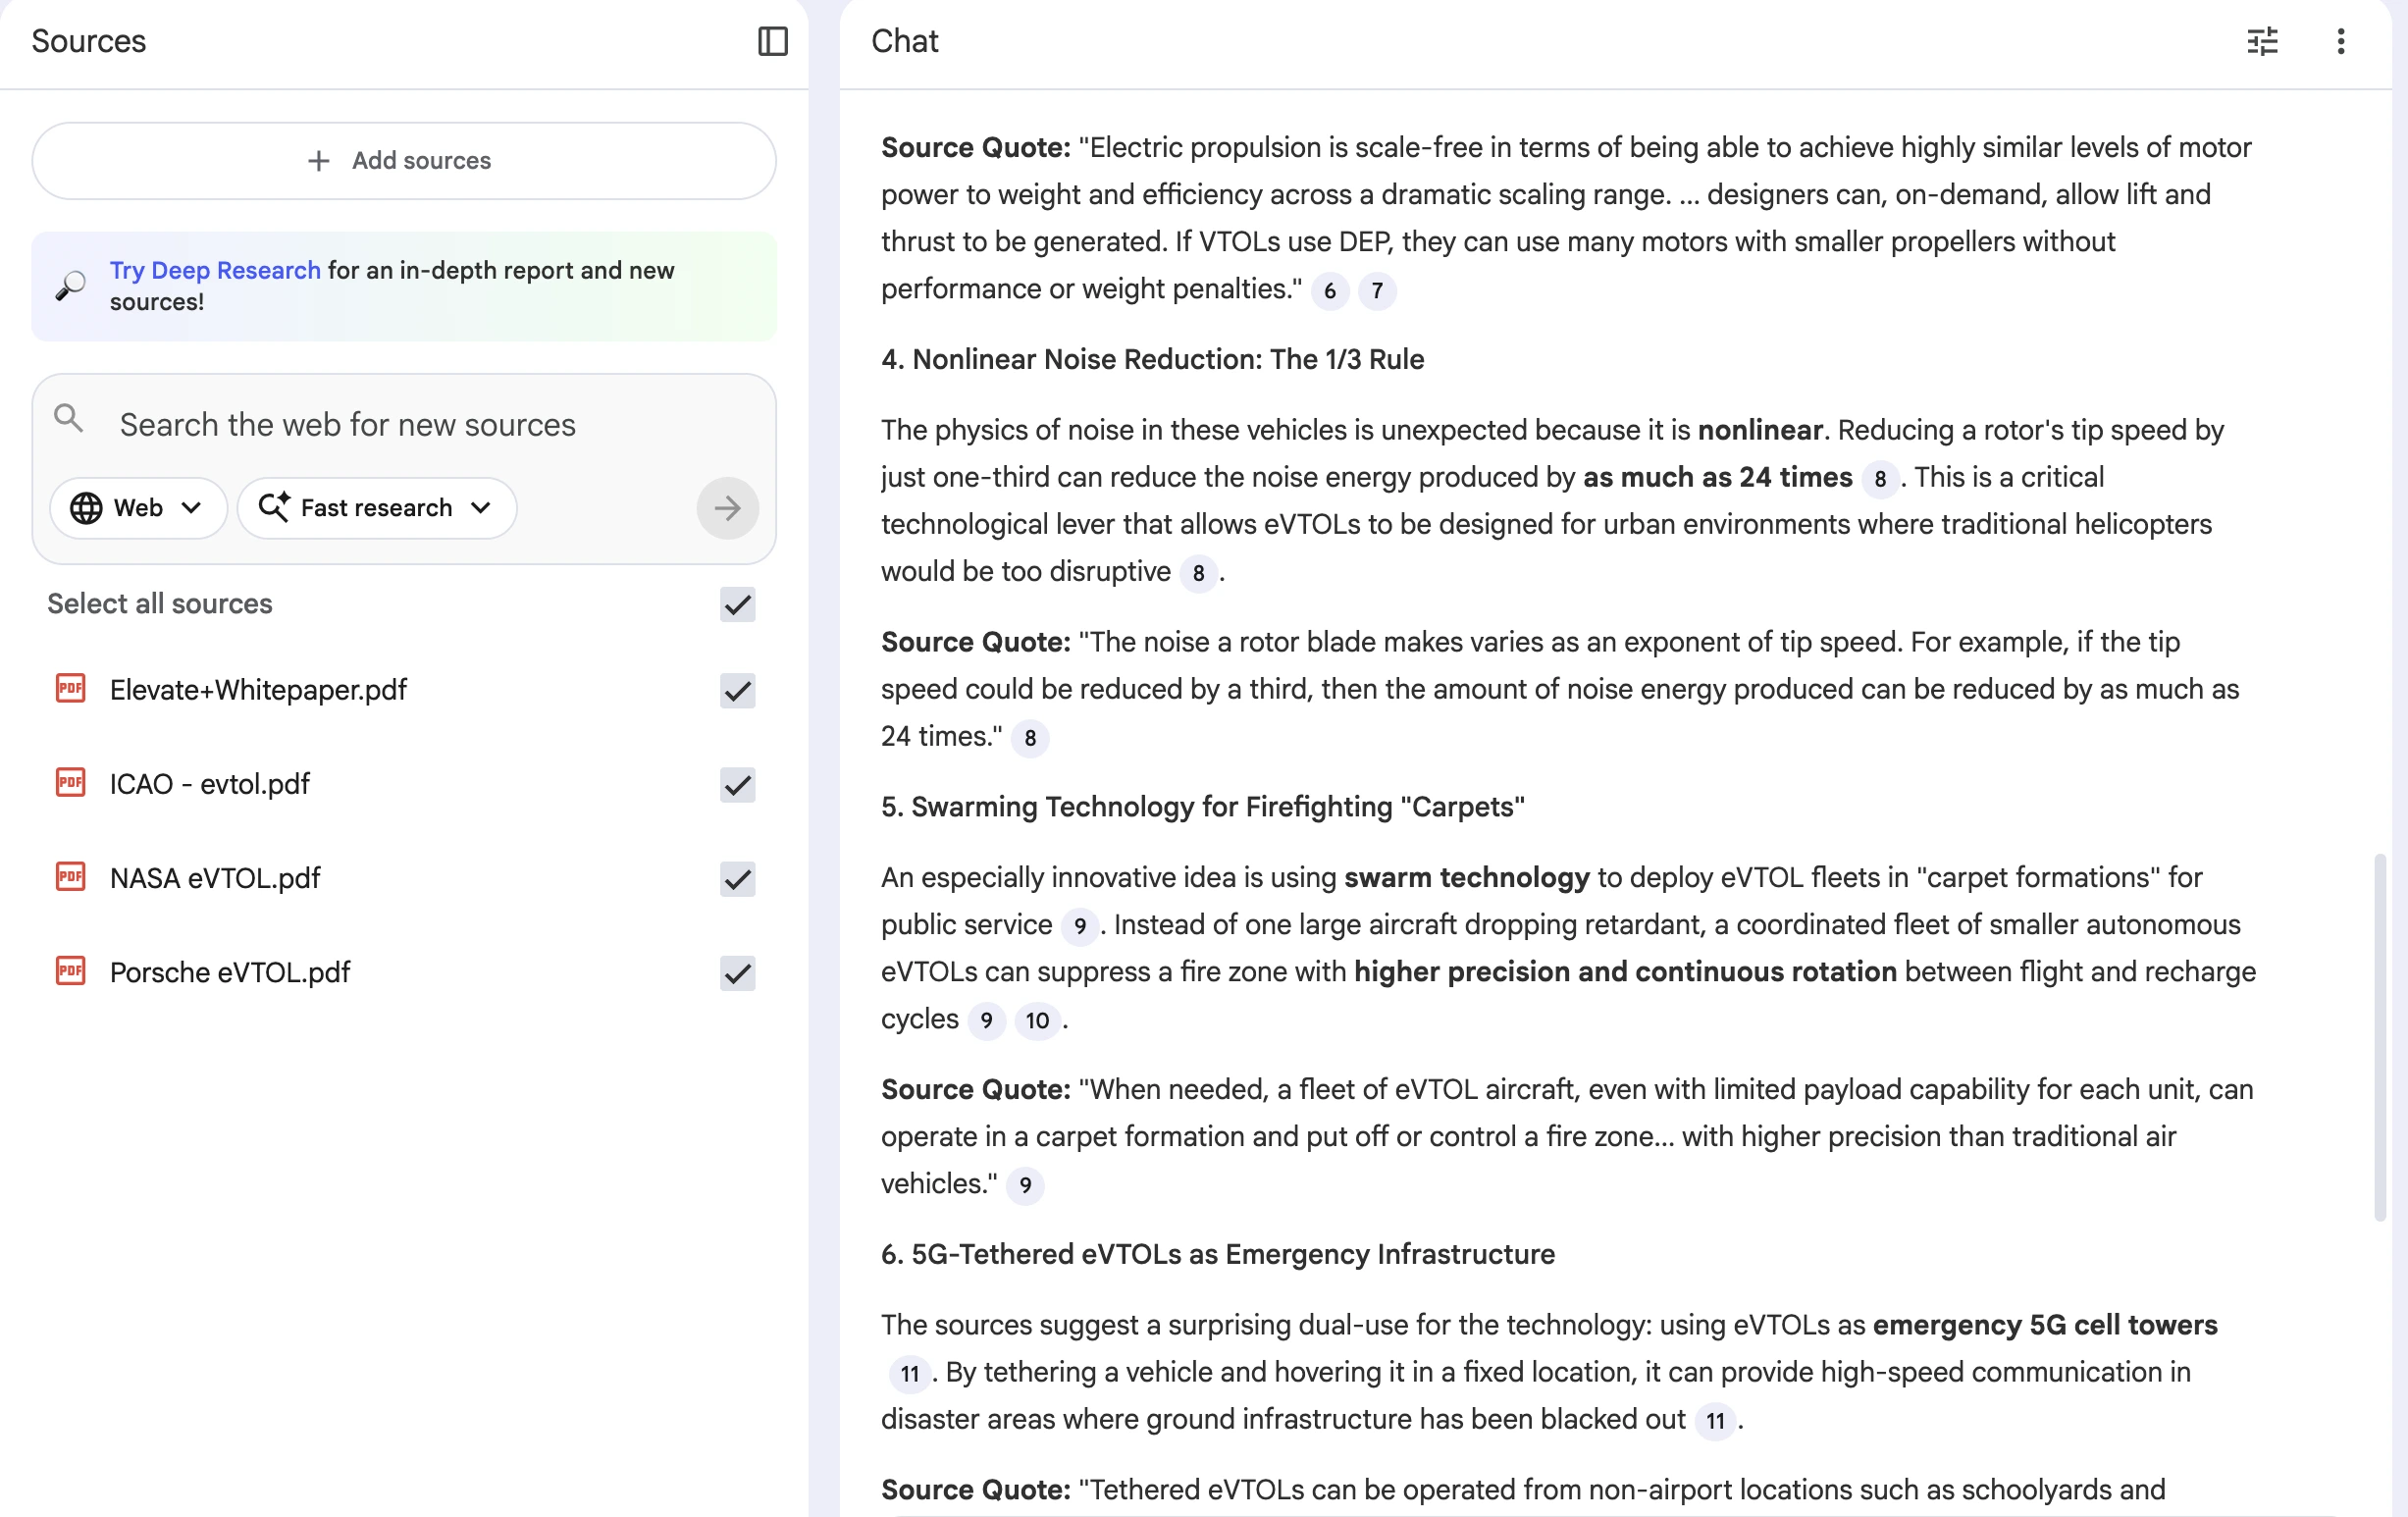This screenshot has height=1517, width=2408.
Task: Click the PDF icon for NASA eVTOL.pdf
Action: tap(70, 878)
